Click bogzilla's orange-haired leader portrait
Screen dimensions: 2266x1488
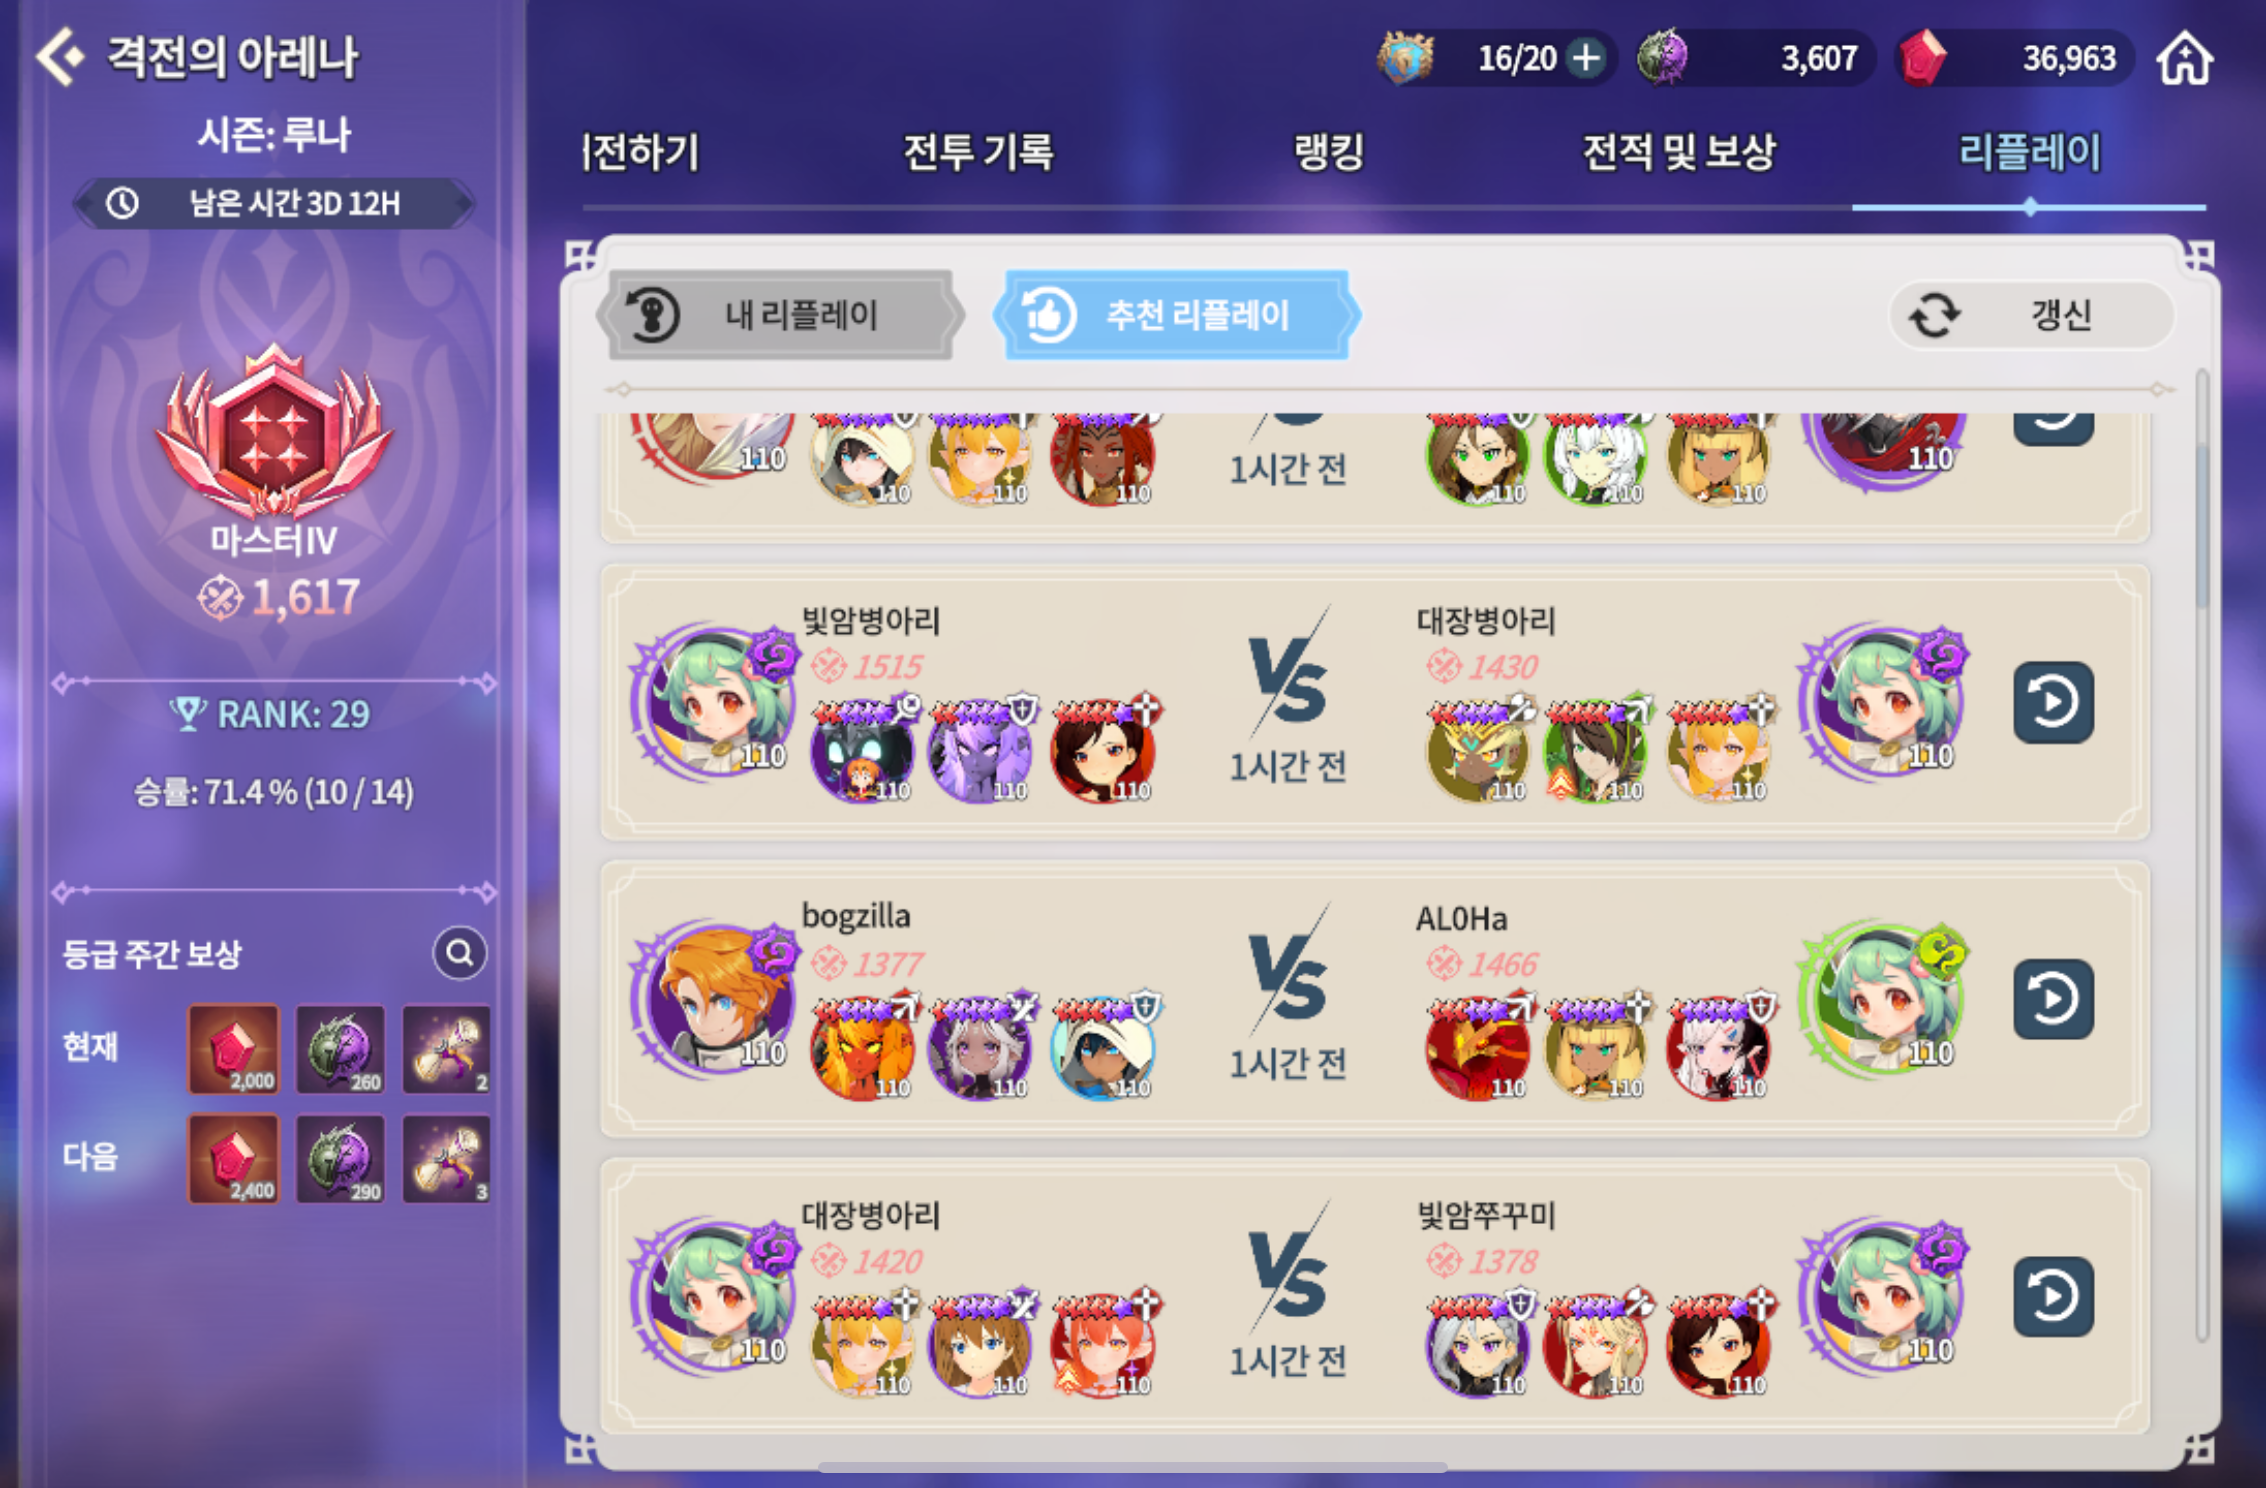pyautogui.click(x=715, y=999)
